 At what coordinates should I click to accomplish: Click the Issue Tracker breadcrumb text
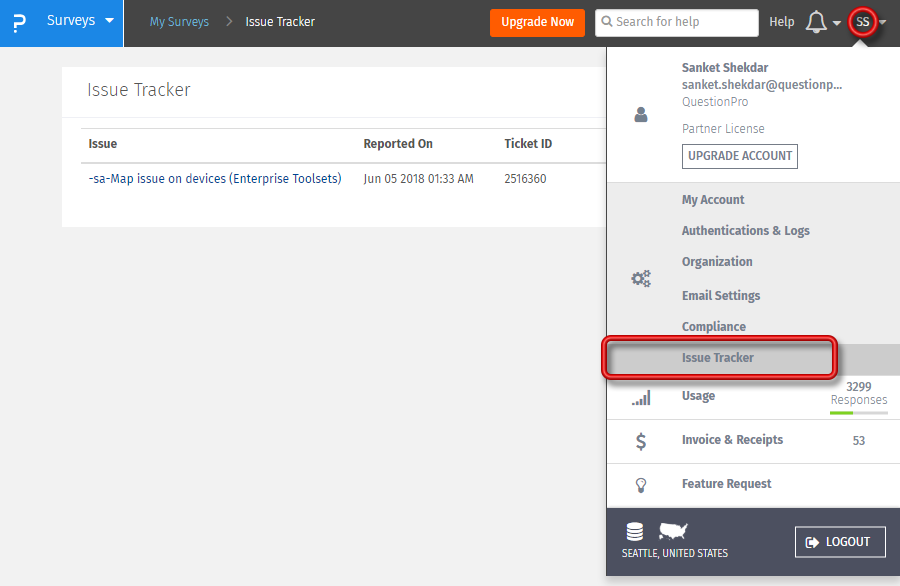[280, 22]
